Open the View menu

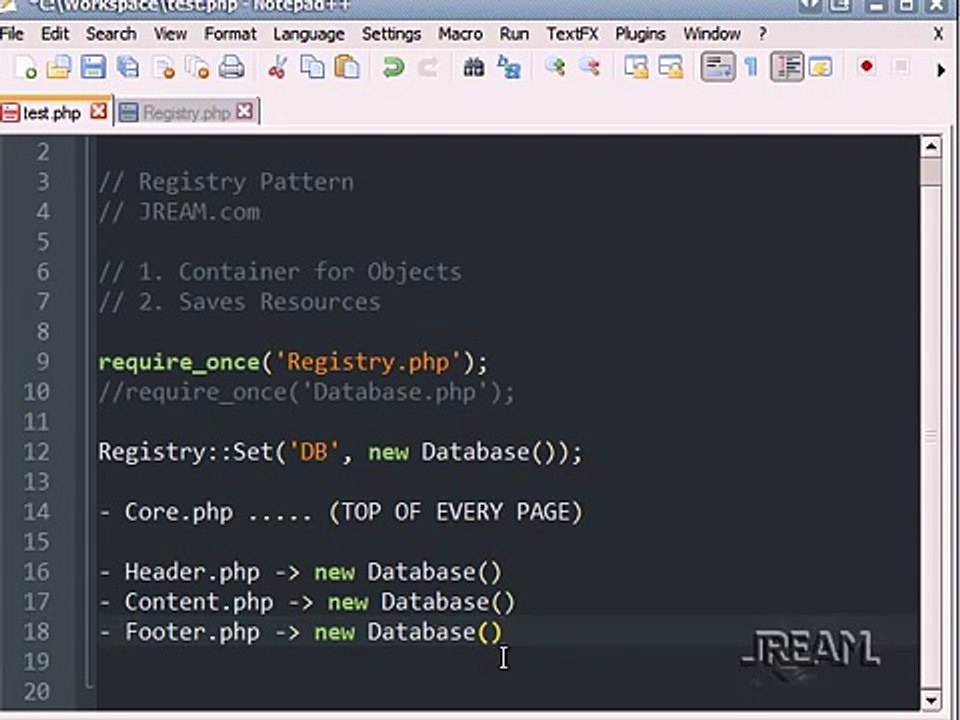click(x=170, y=34)
